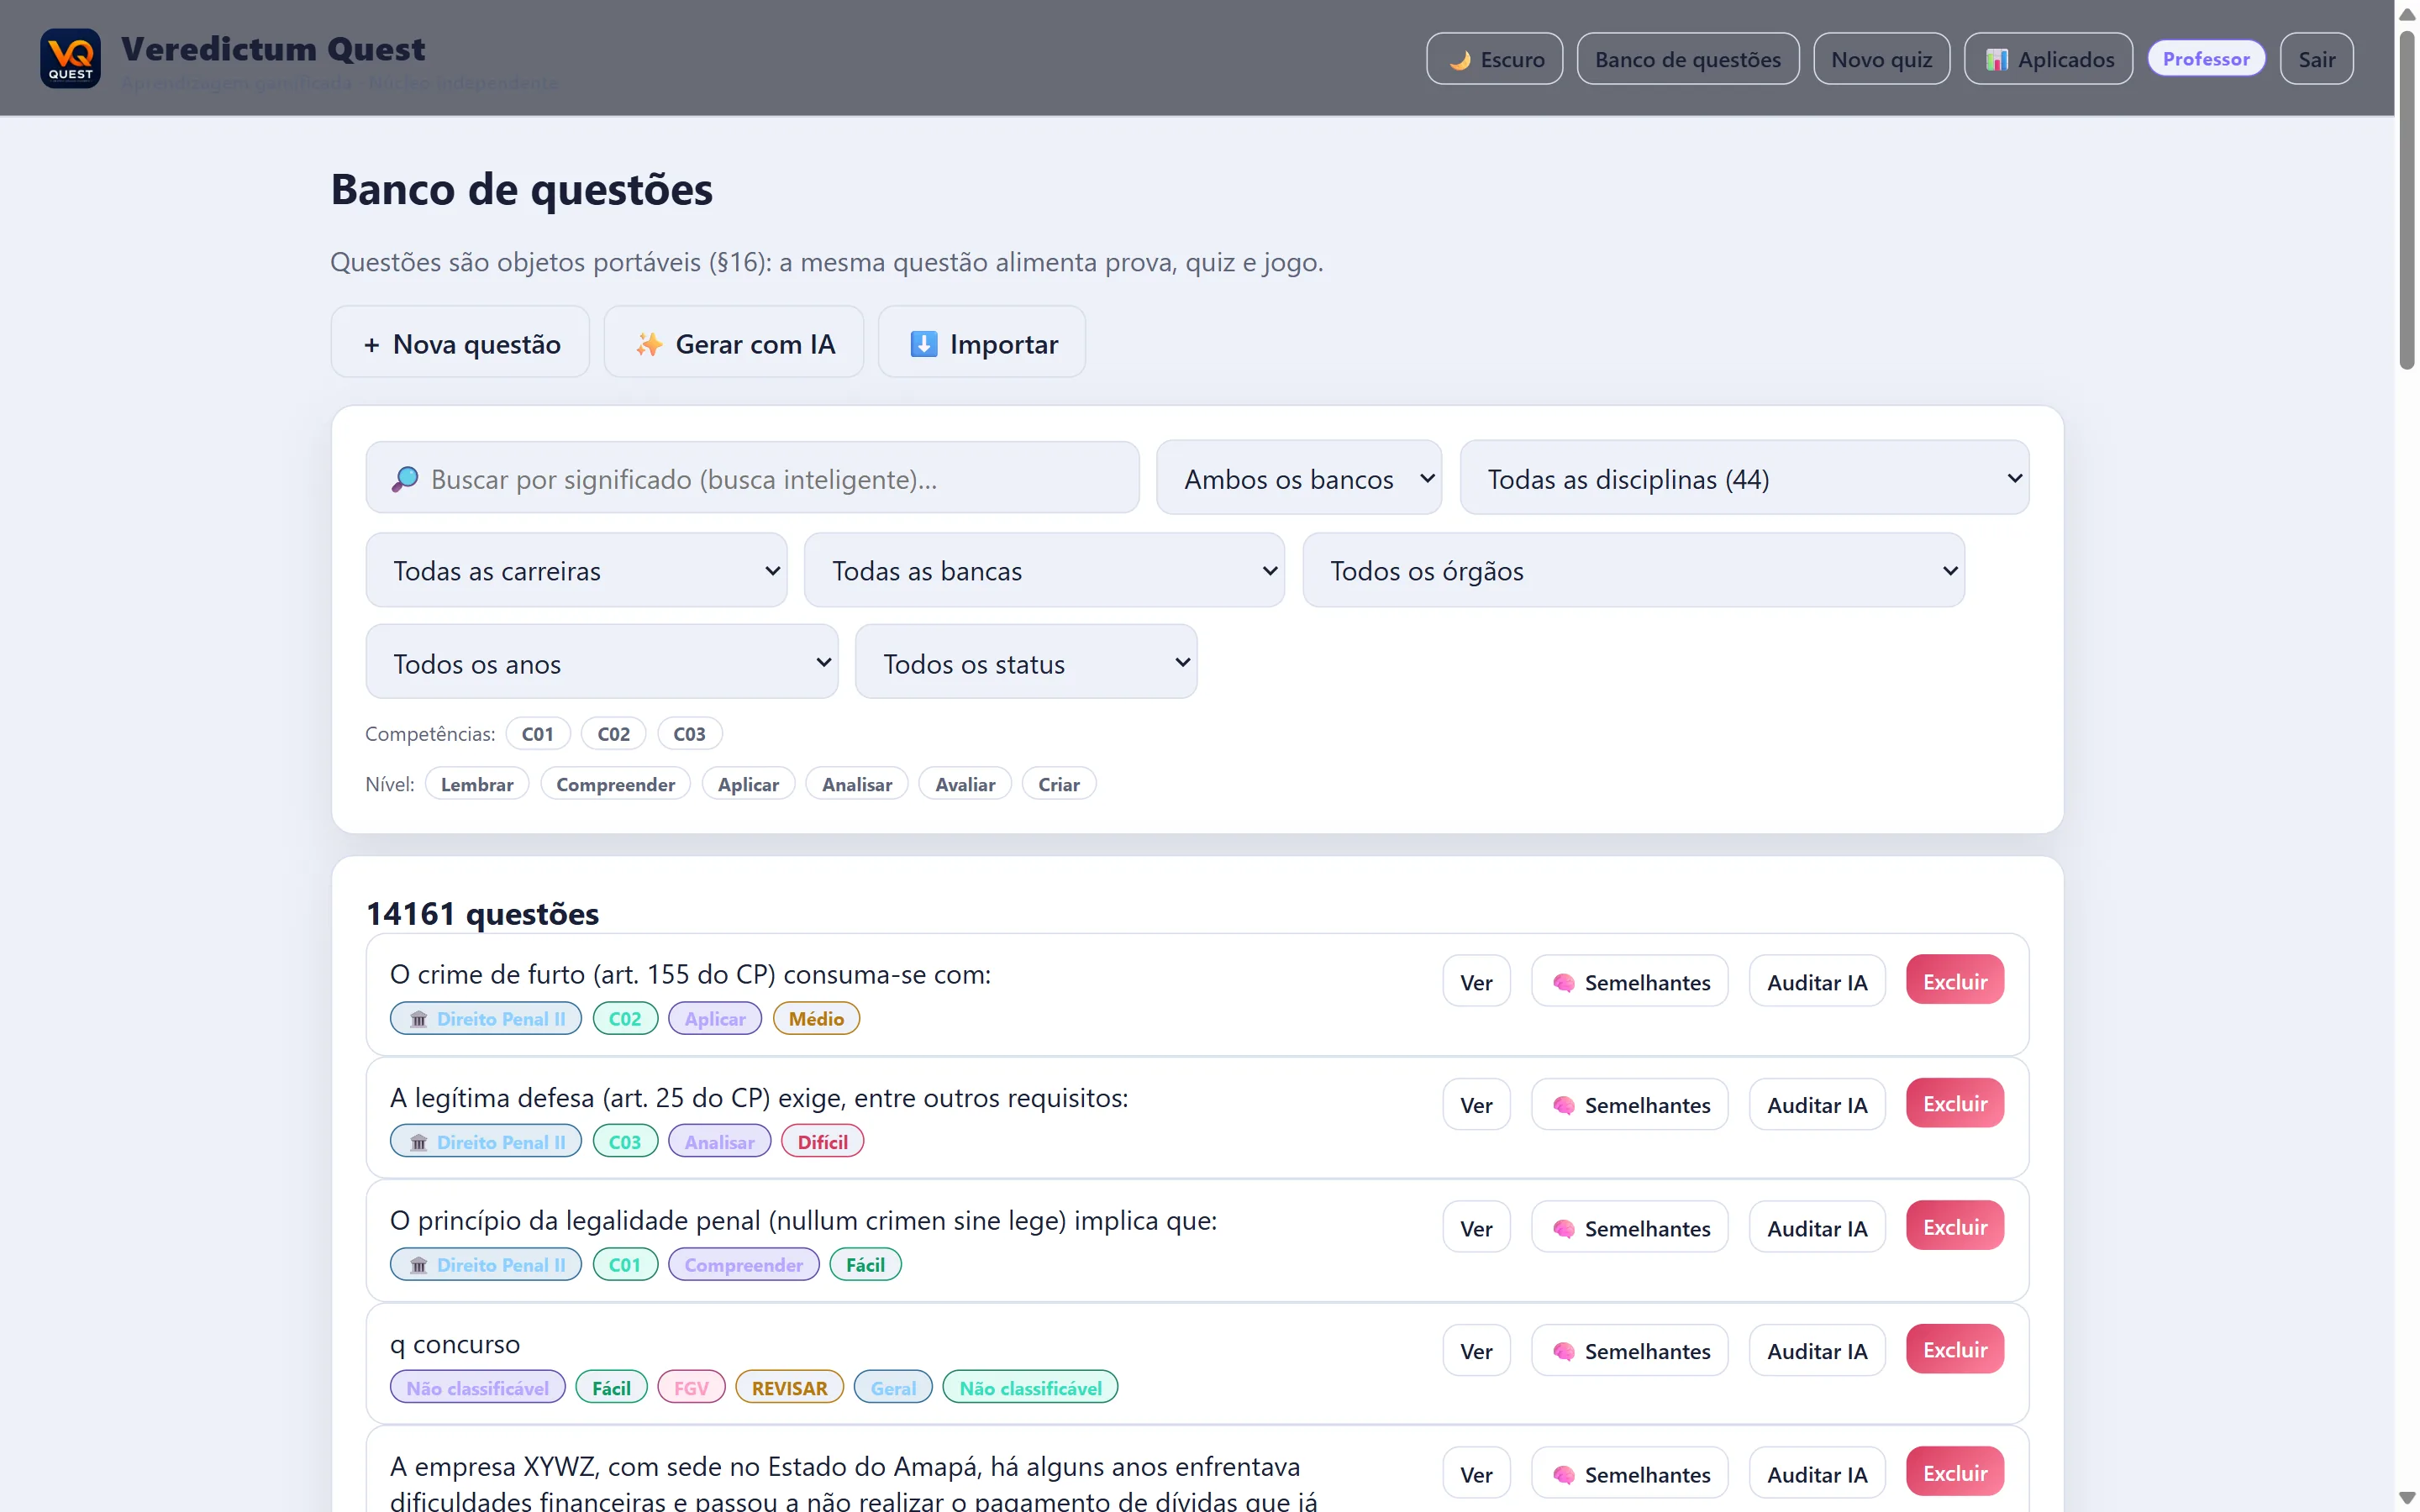
Task: Toggle the Analisar level filter chip
Action: tap(857, 784)
